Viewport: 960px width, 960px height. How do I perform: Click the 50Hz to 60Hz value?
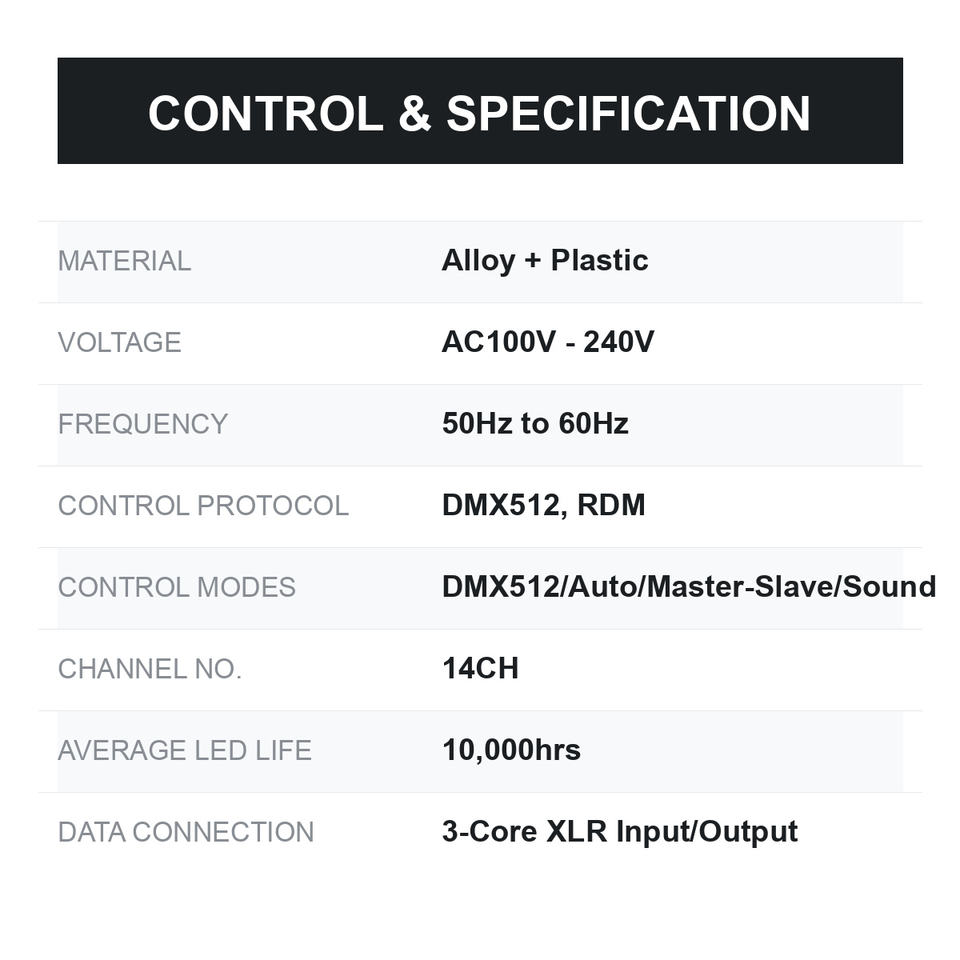click(x=535, y=423)
